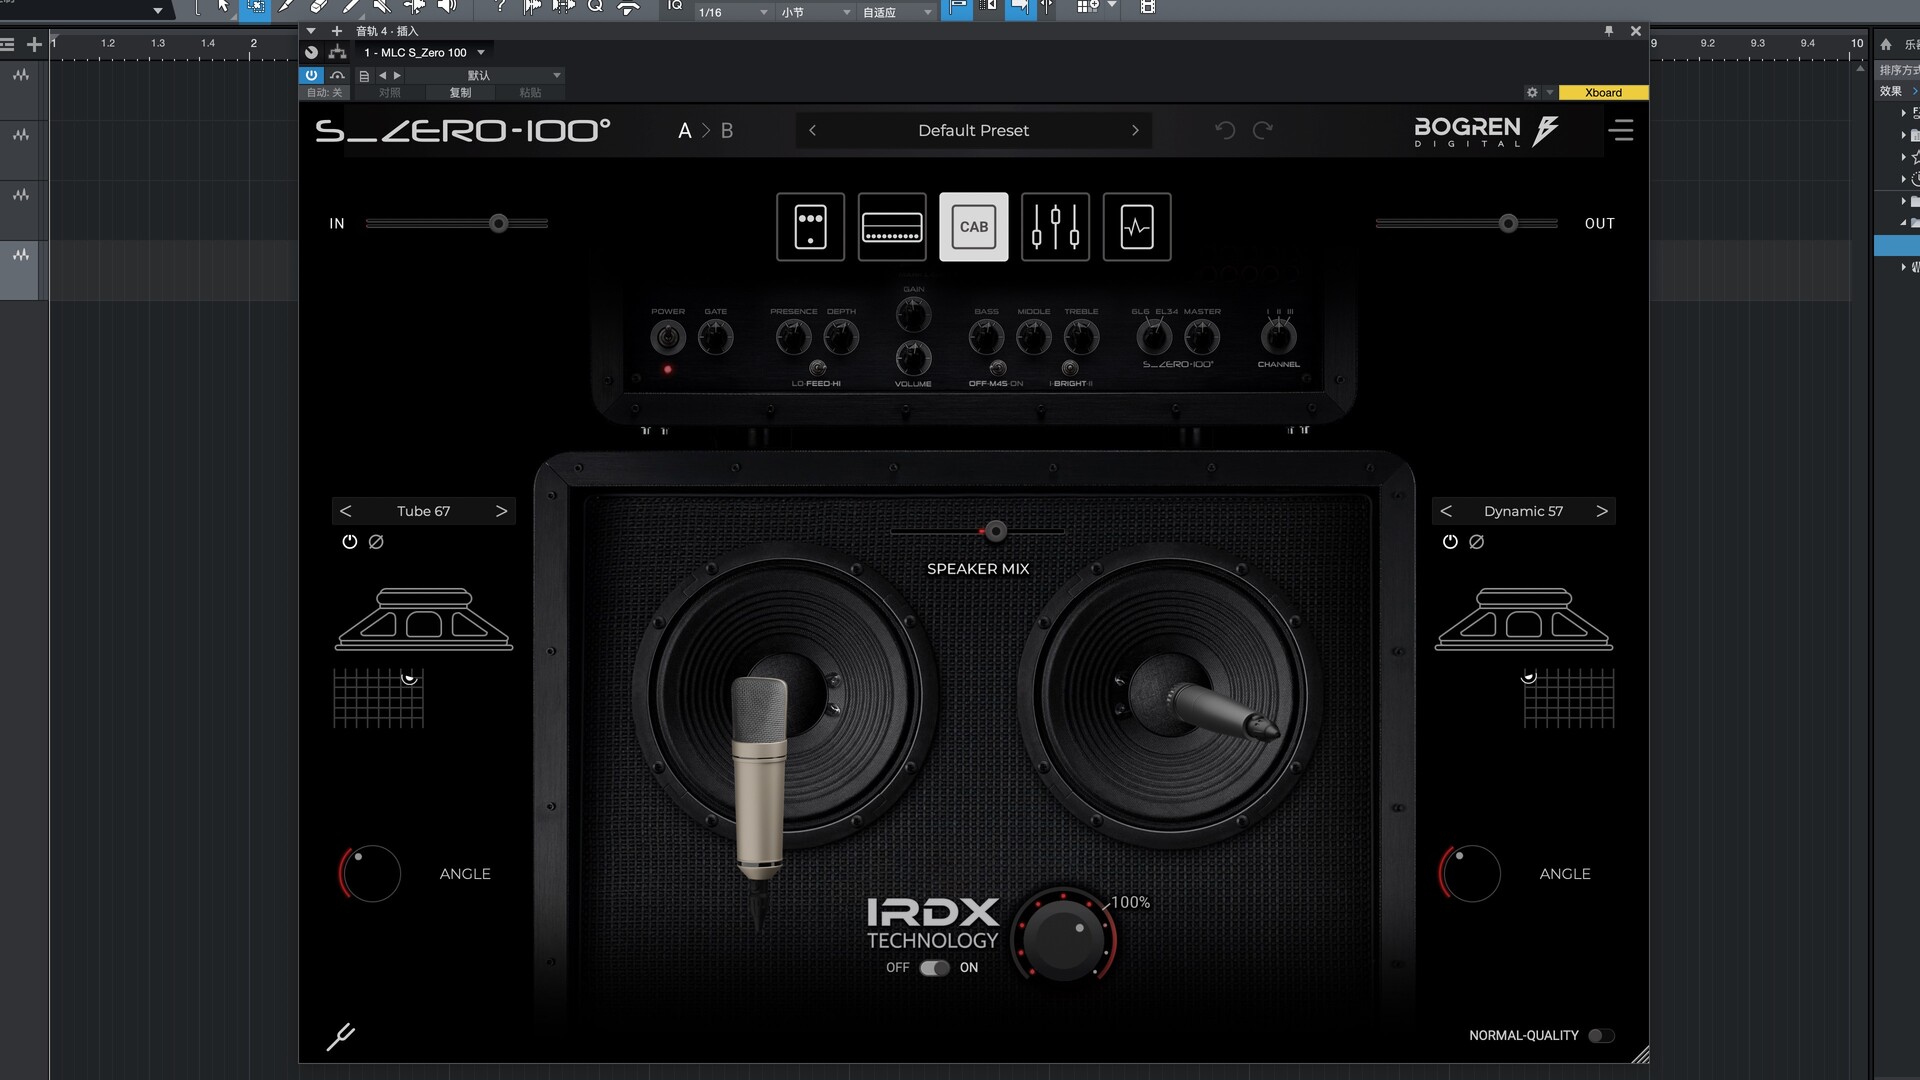Image resolution: width=1920 pixels, height=1080 pixels.
Task: Open the Default Preset selector
Action: [973, 130]
